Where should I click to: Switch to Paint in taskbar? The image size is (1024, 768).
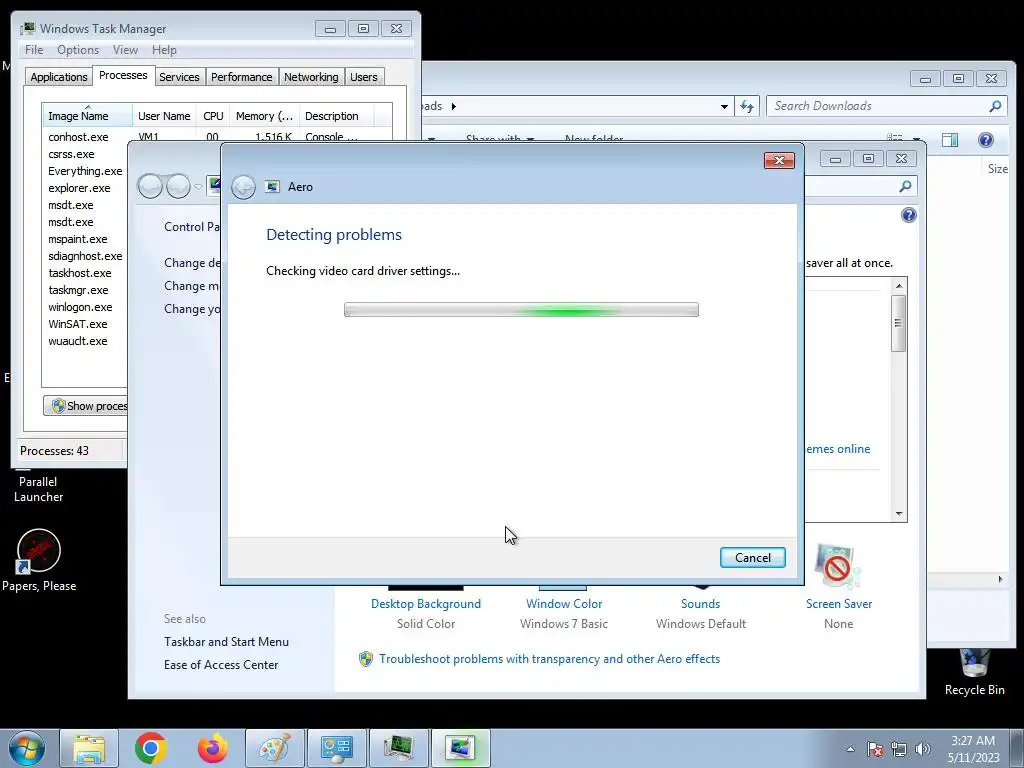[275, 748]
